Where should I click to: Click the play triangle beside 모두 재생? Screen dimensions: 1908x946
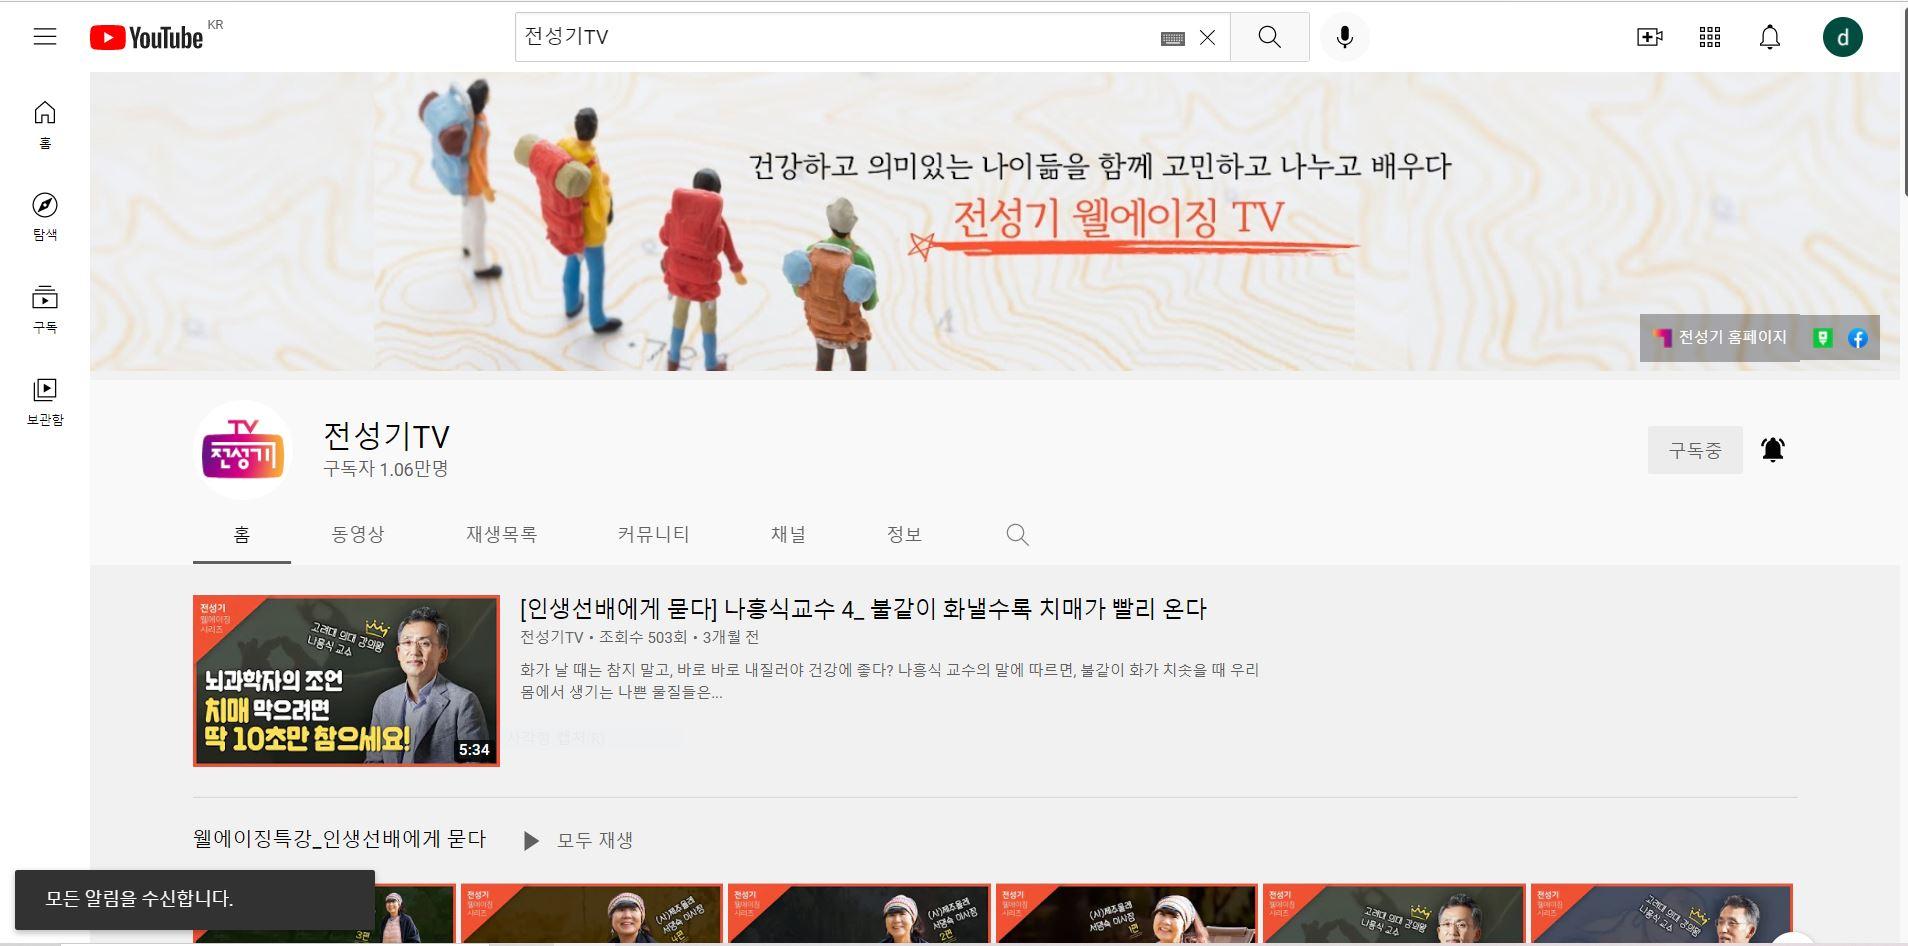pos(531,841)
